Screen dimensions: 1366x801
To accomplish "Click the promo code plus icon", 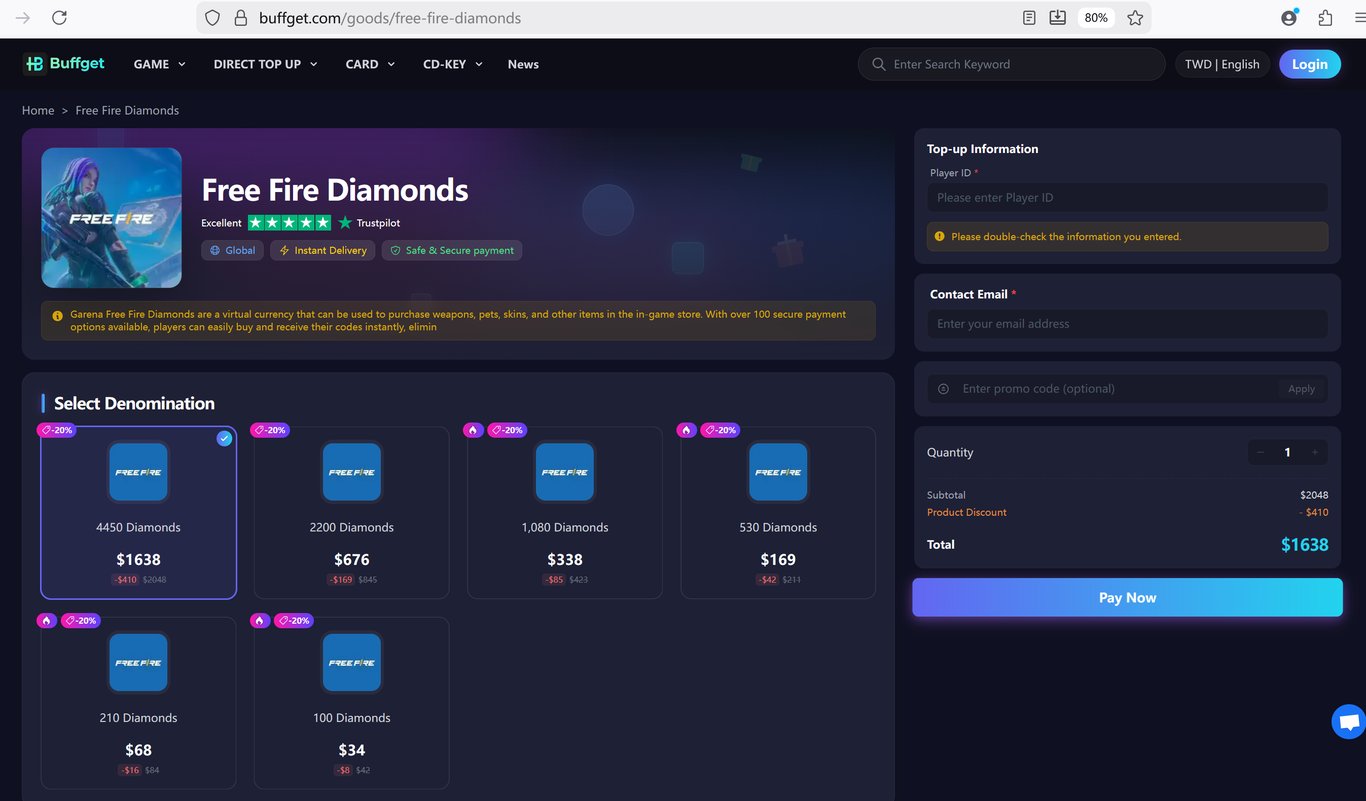I will click(x=943, y=389).
